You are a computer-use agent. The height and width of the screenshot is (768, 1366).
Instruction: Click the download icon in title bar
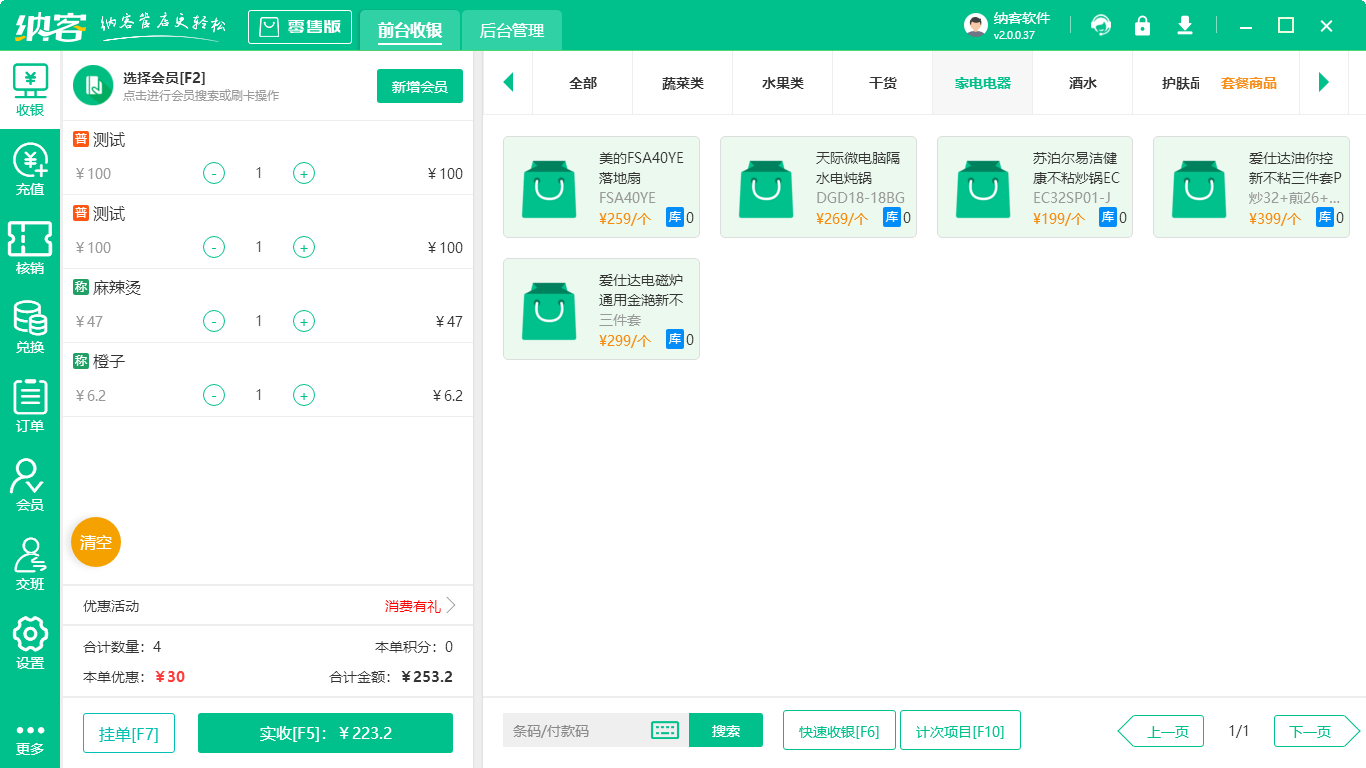coord(1184,25)
